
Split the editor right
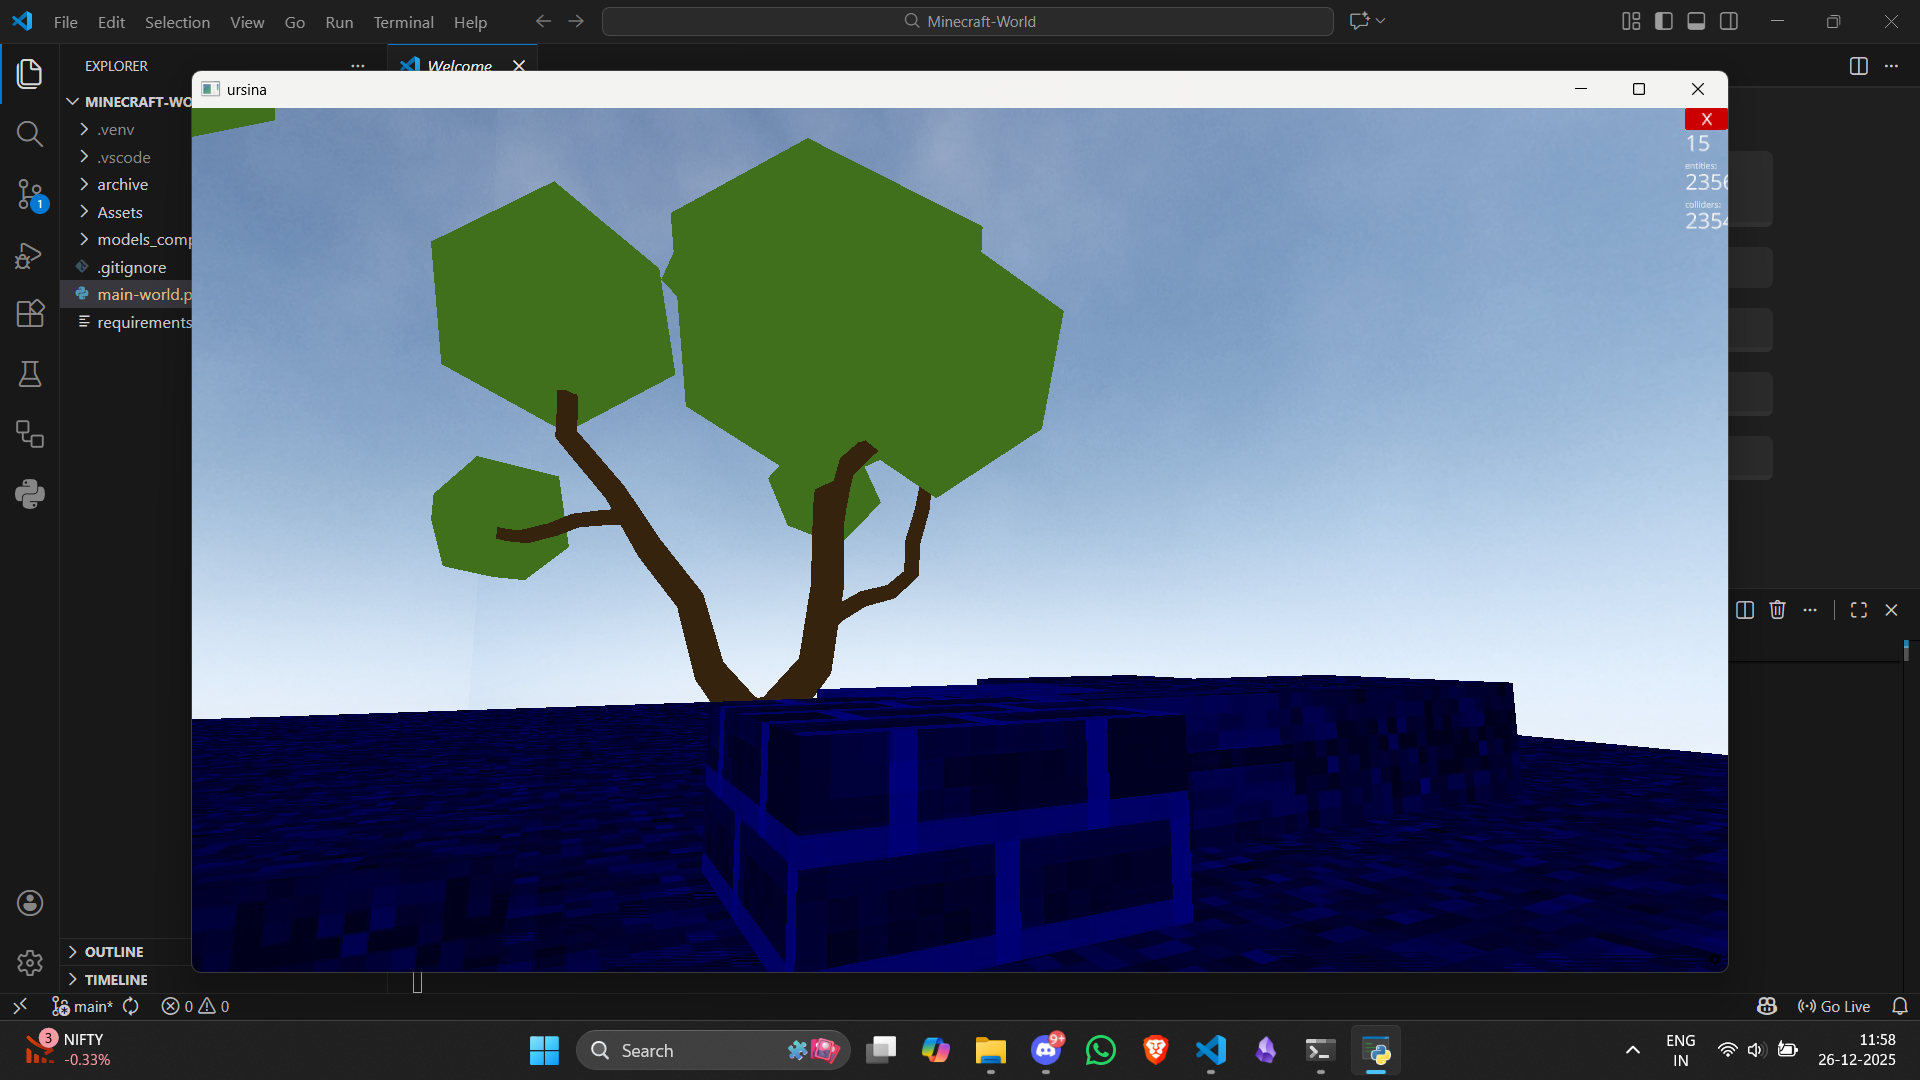point(1859,66)
